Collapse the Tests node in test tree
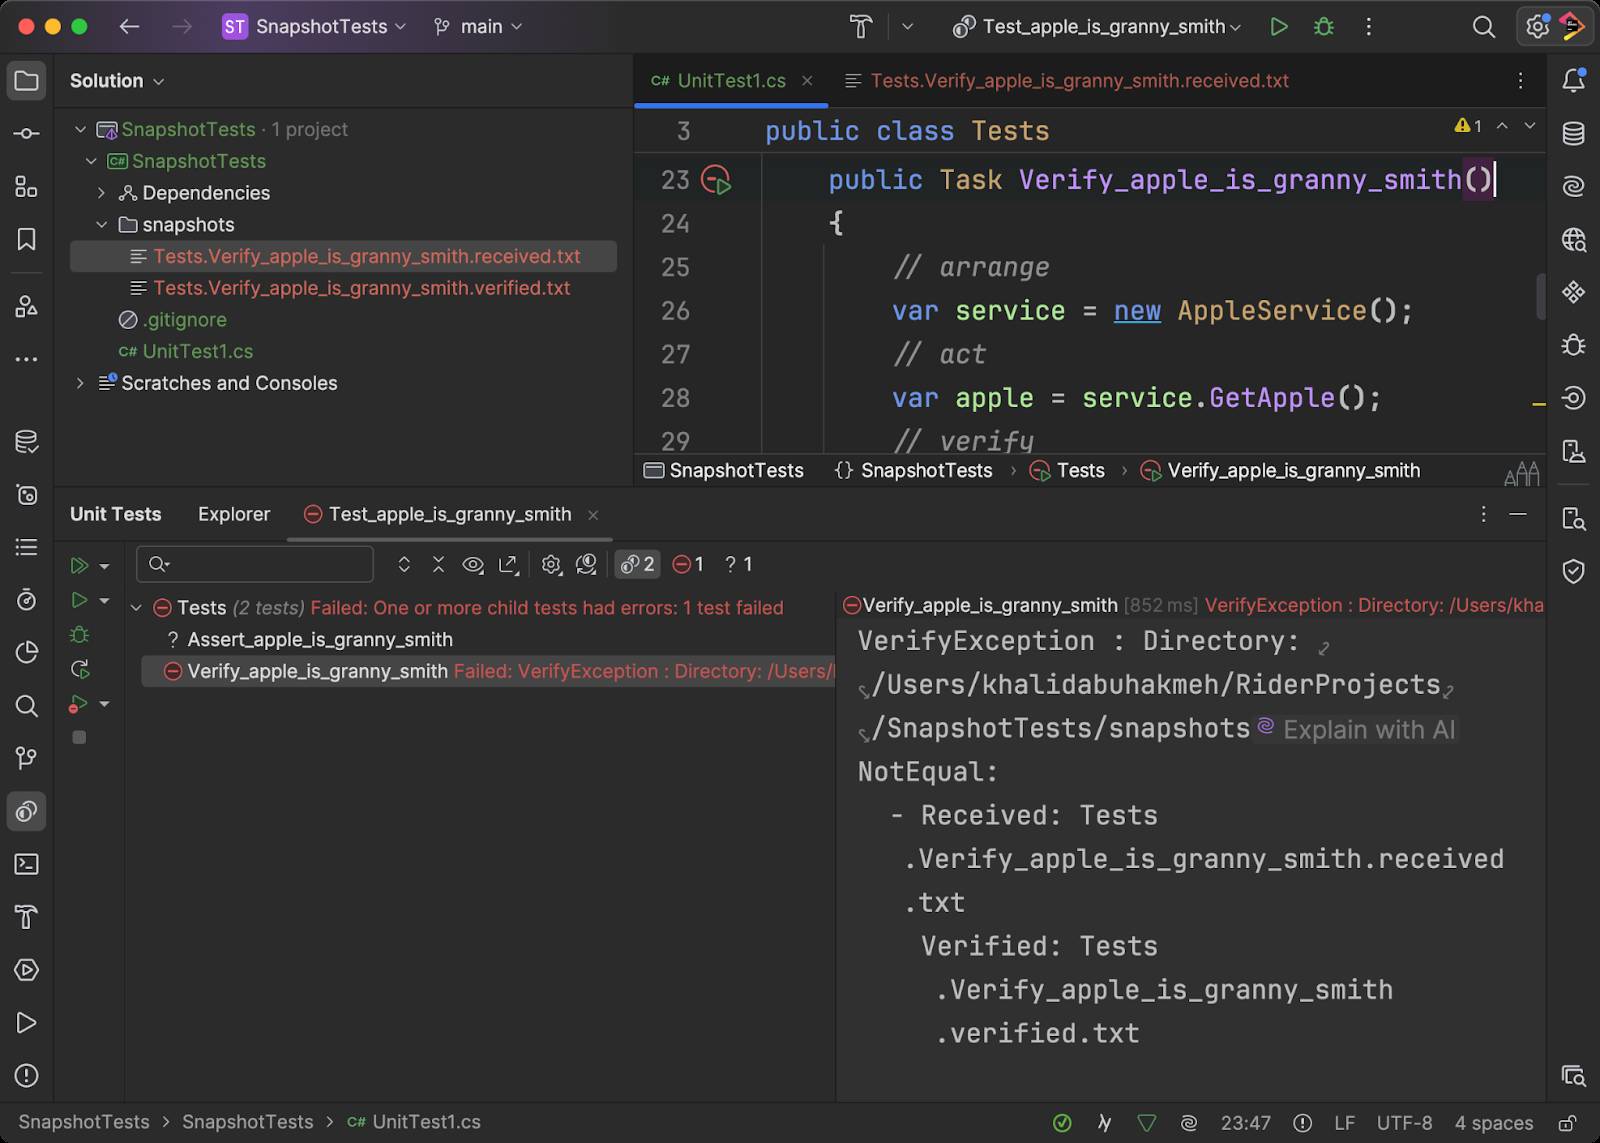The width and height of the screenshot is (1600, 1143). (137, 608)
